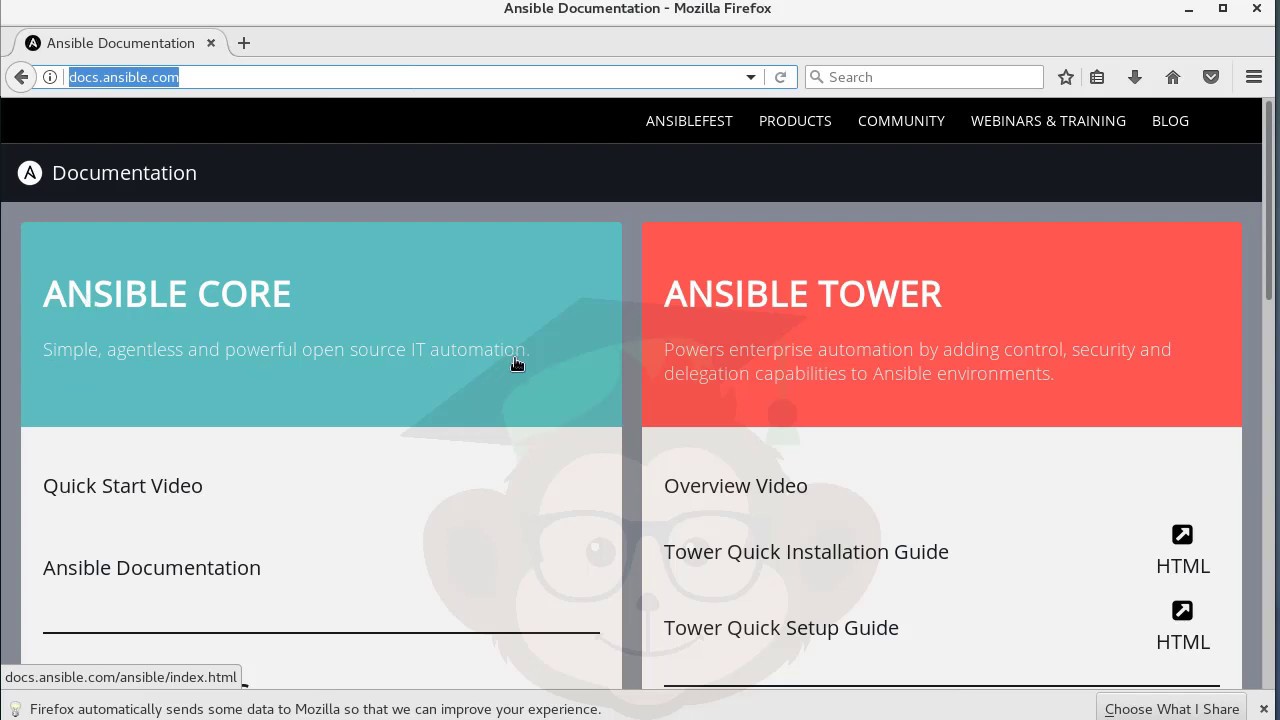Image resolution: width=1280 pixels, height=720 pixels.
Task: Focus the browser Search input field
Action: [x=924, y=77]
